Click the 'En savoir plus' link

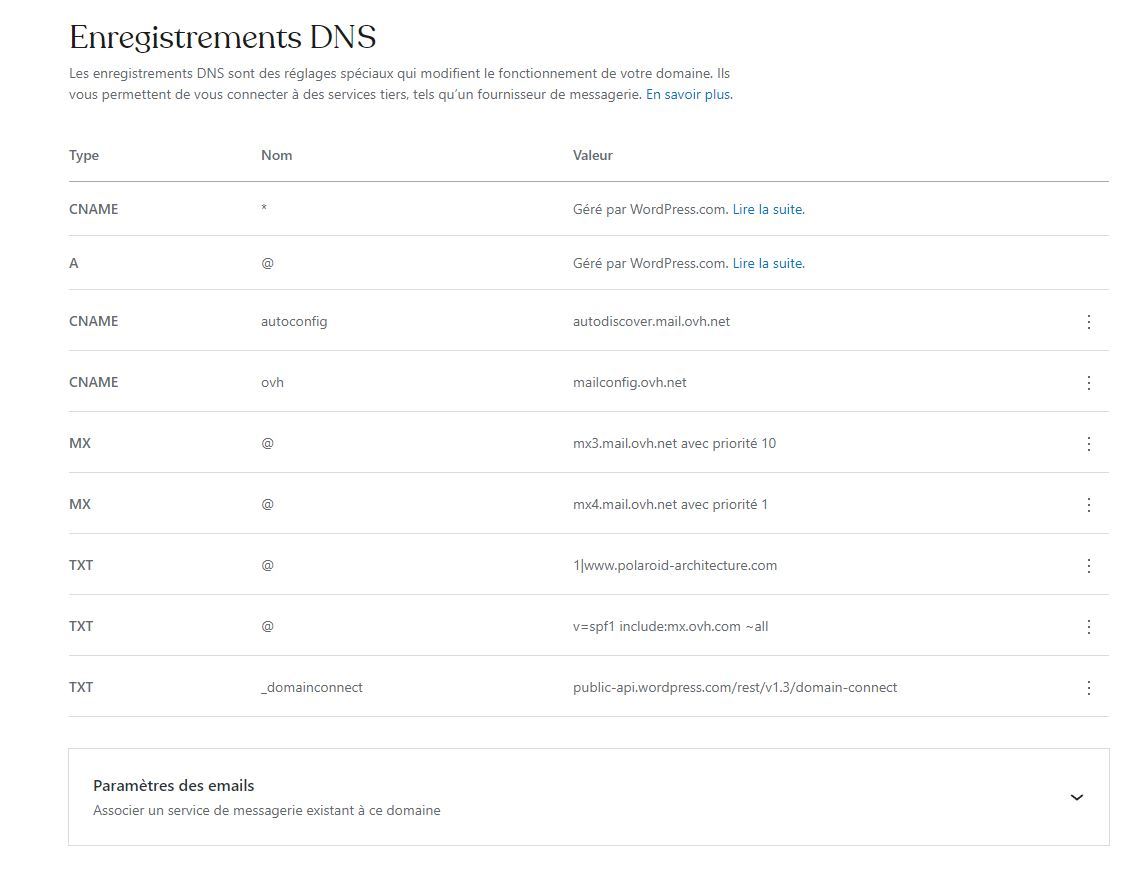[x=688, y=95]
